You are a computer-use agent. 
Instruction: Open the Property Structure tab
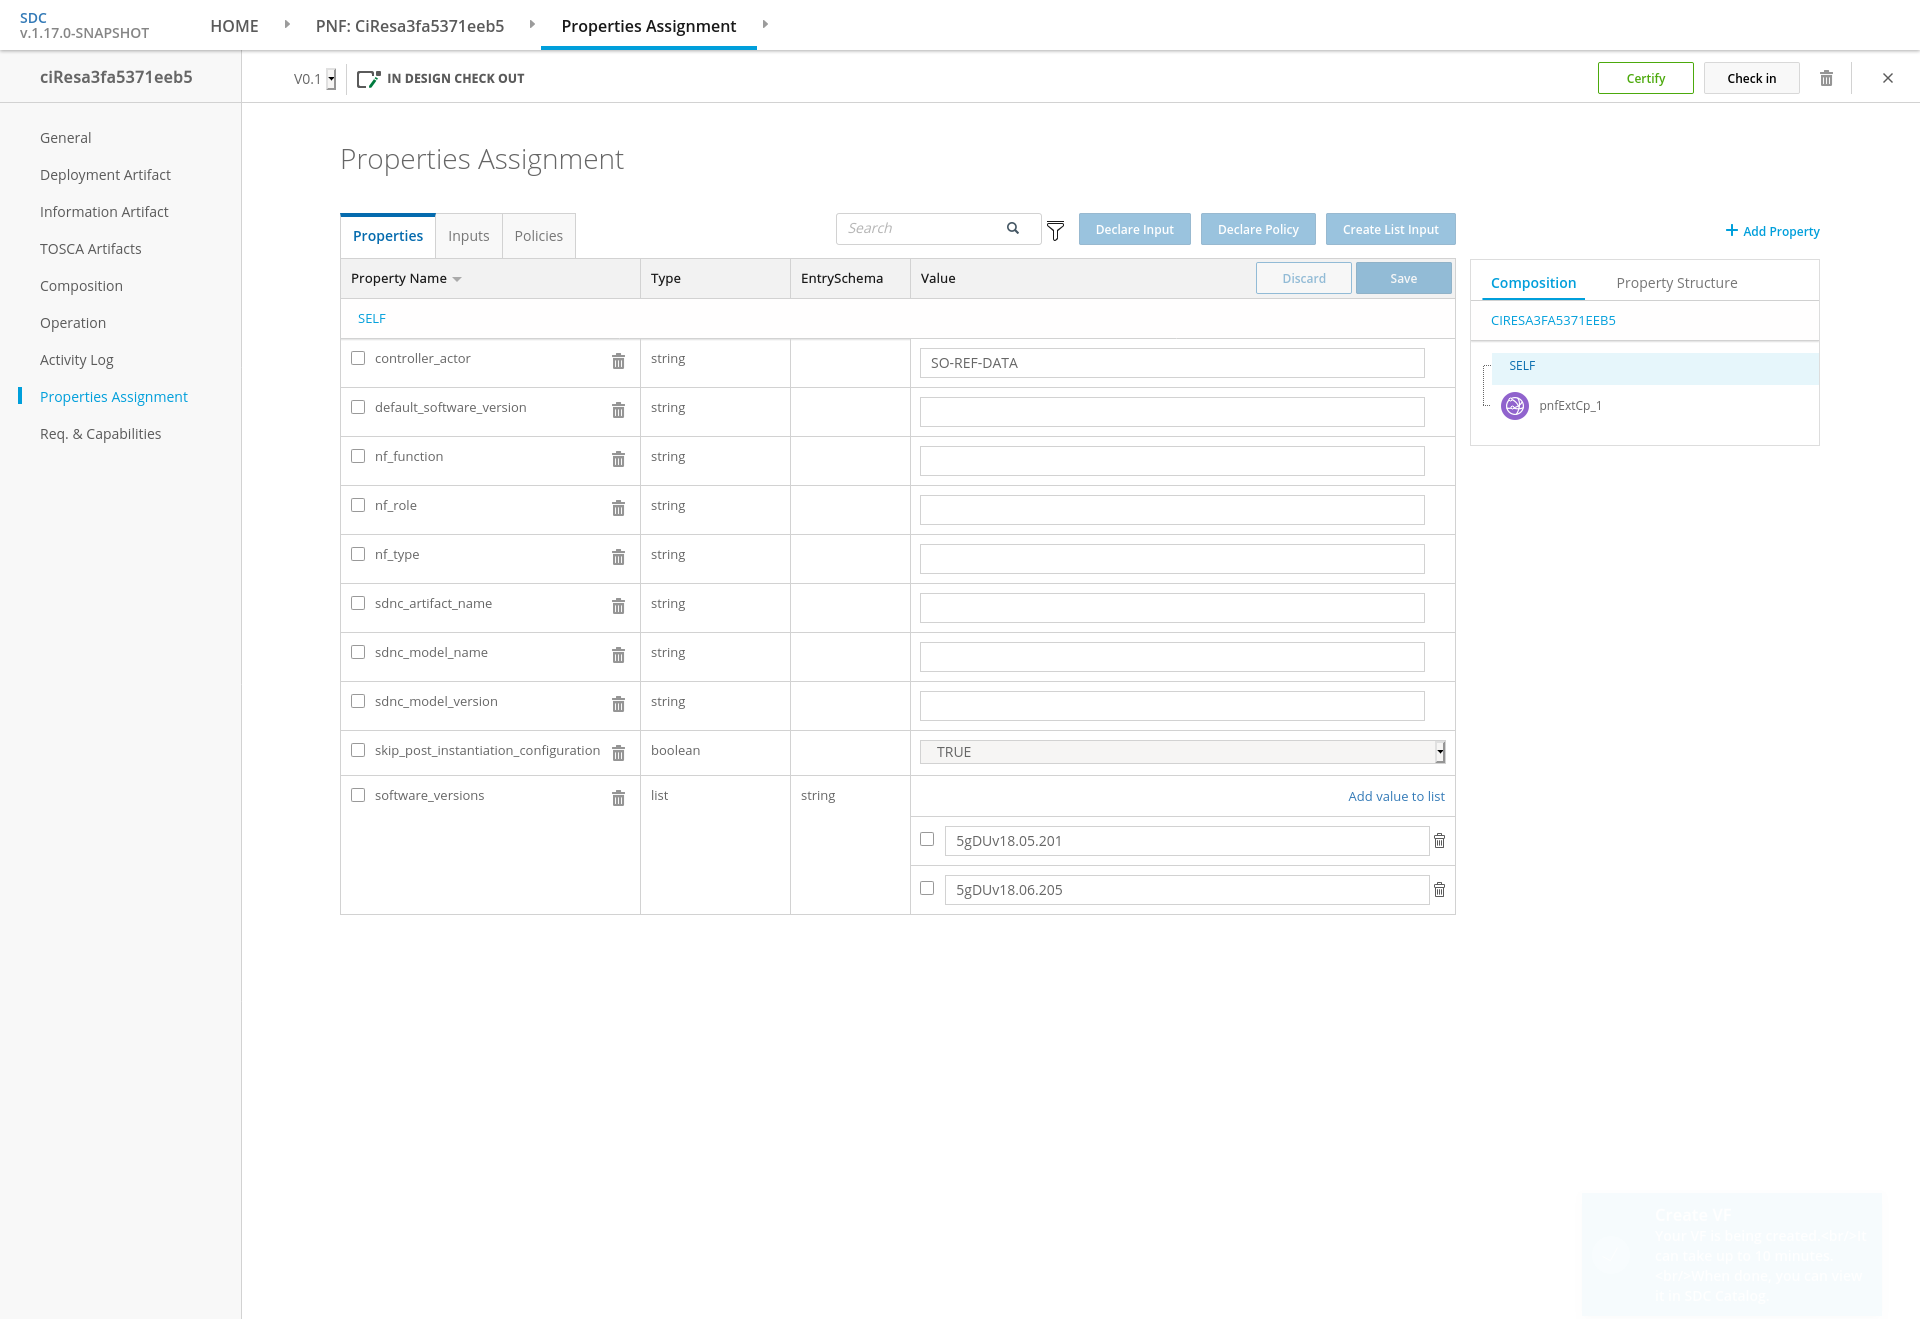(1676, 283)
